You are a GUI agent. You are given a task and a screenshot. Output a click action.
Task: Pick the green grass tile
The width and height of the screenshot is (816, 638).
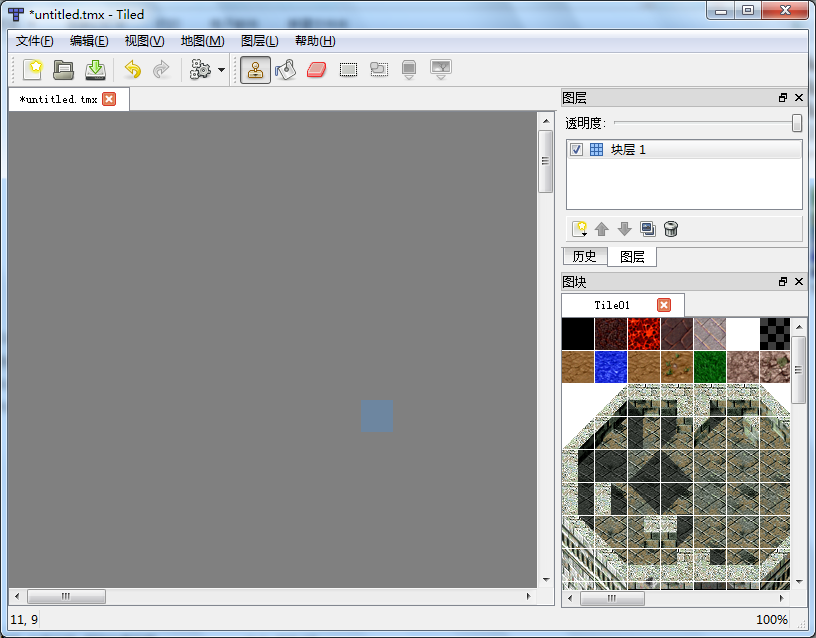click(x=710, y=367)
